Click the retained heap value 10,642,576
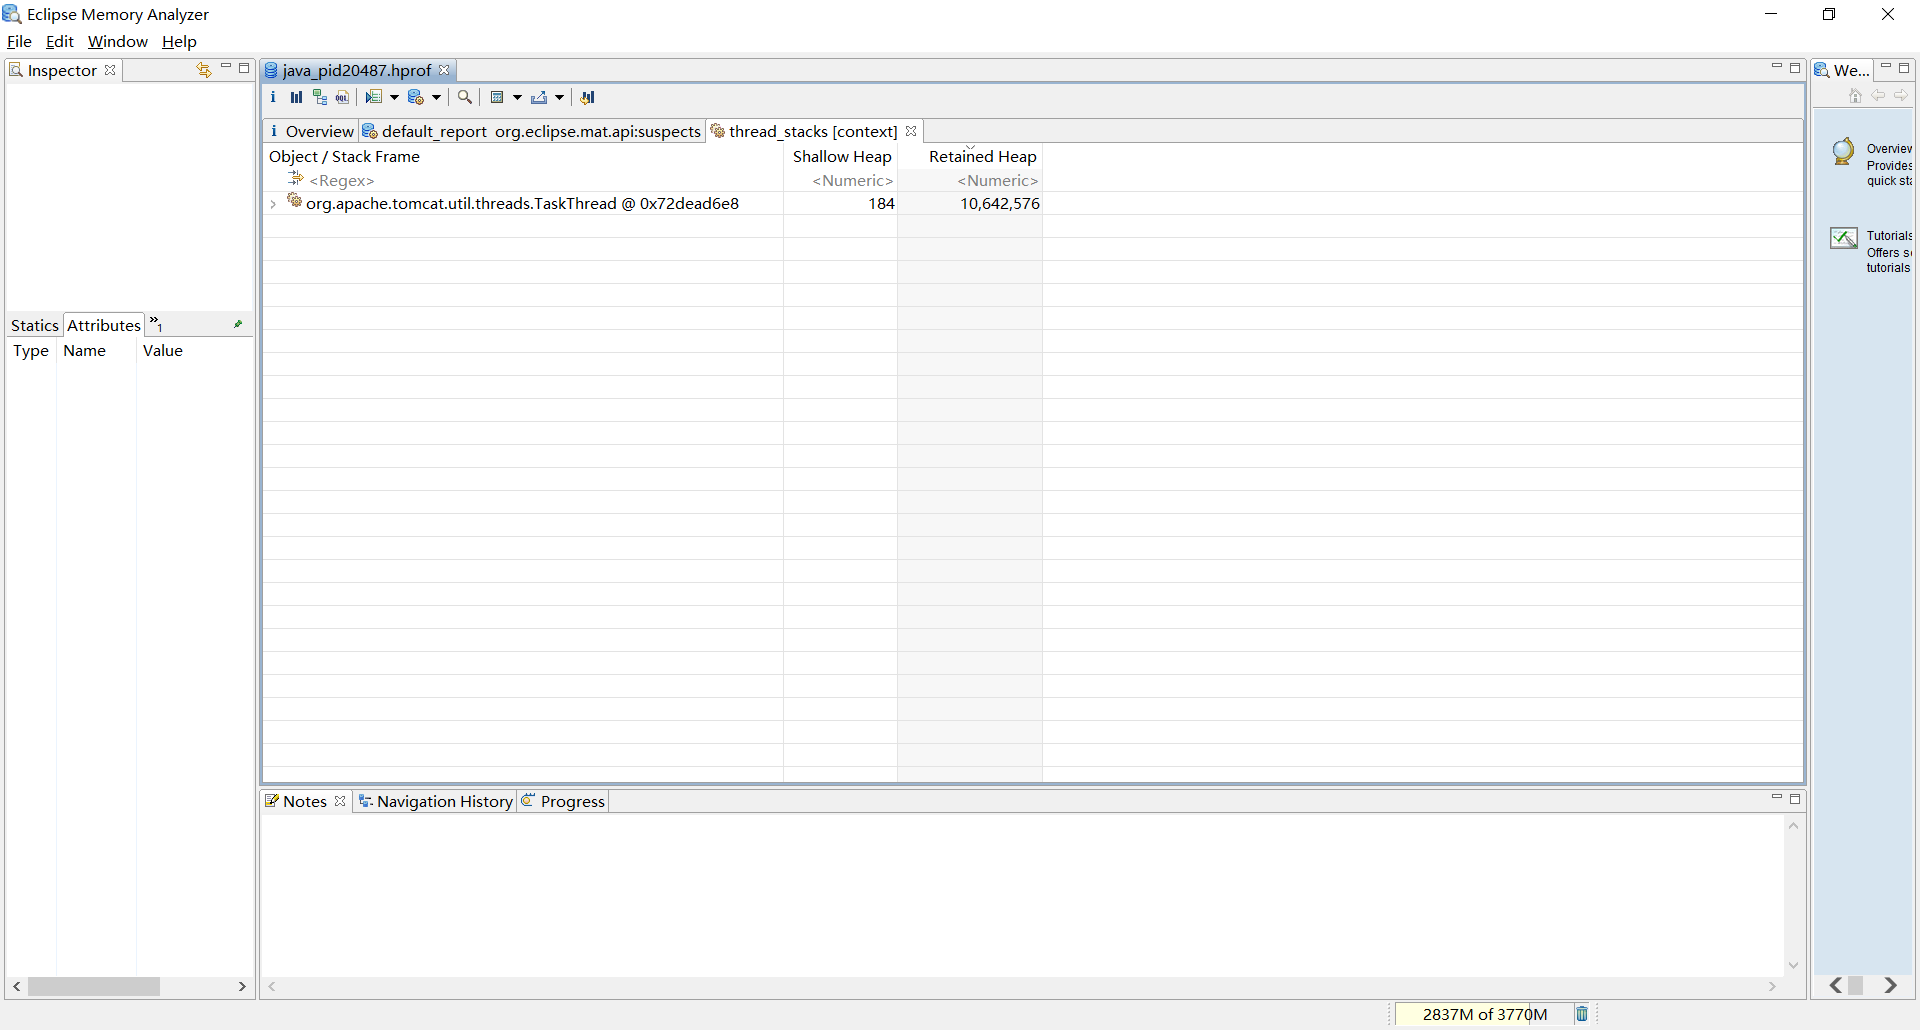This screenshot has width=1920, height=1030. pyautogui.click(x=1000, y=204)
